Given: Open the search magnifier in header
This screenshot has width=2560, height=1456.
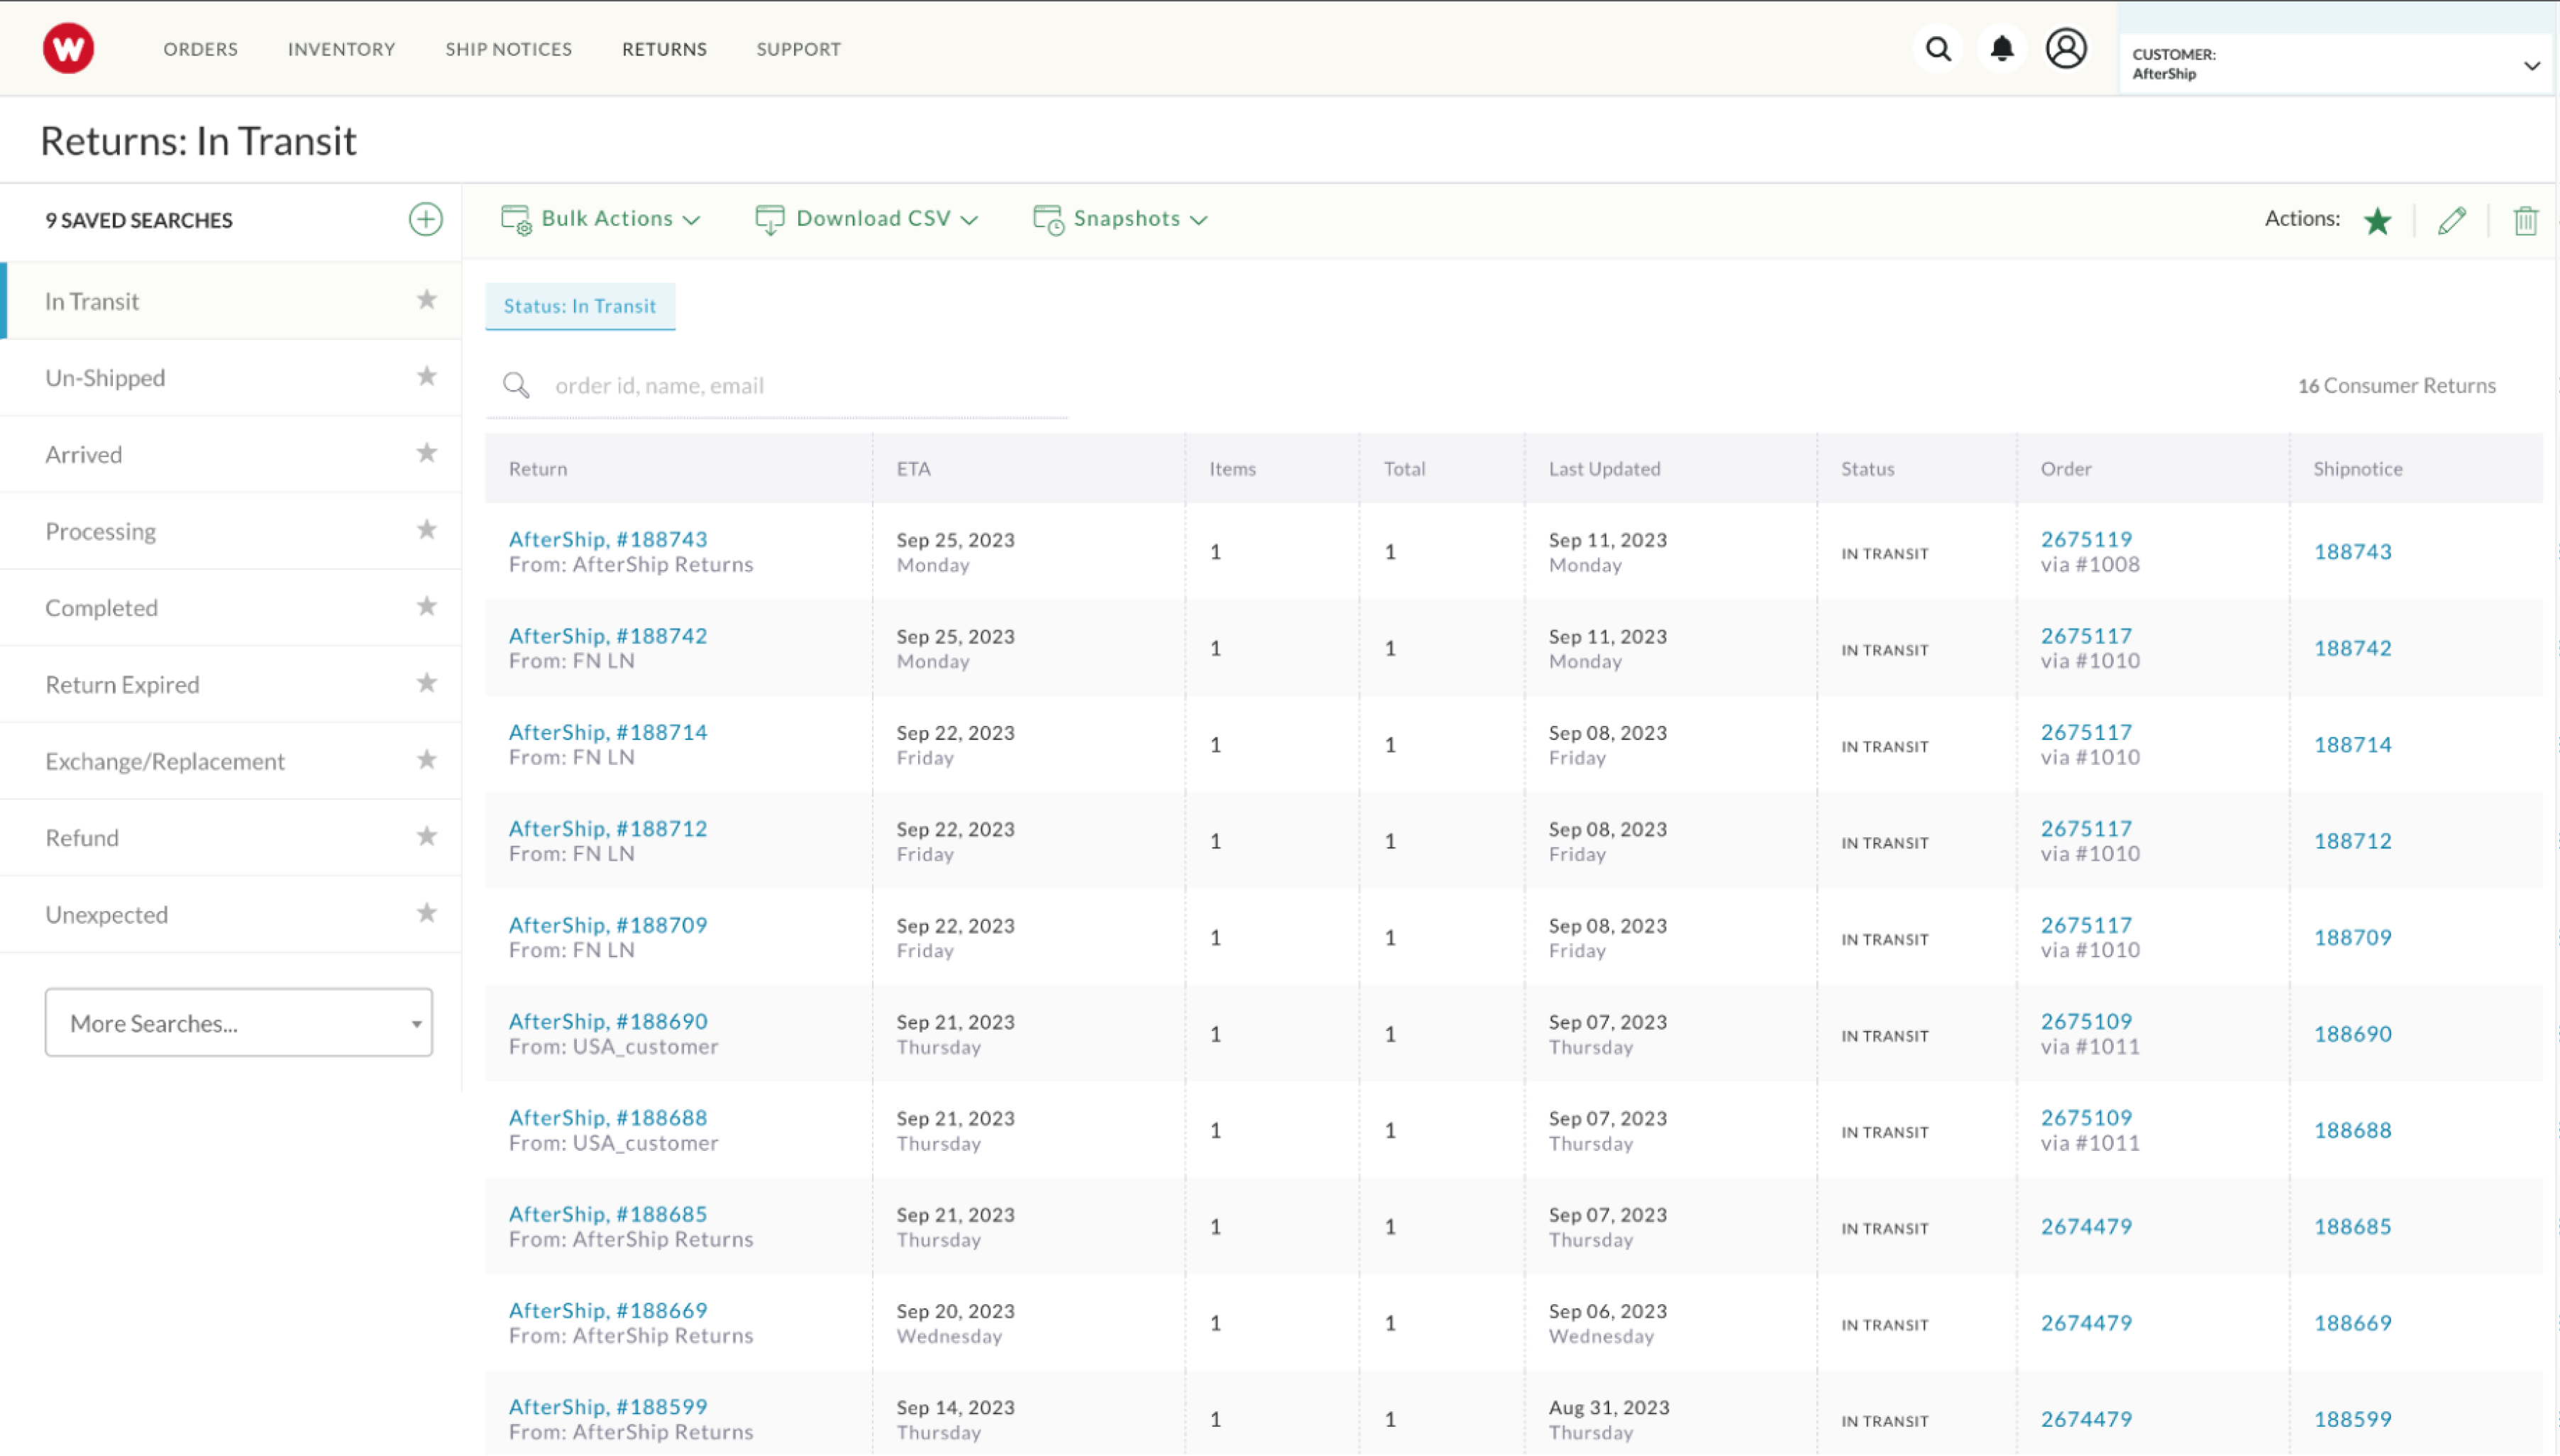Looking at the screenshot, I should 1938,48.
